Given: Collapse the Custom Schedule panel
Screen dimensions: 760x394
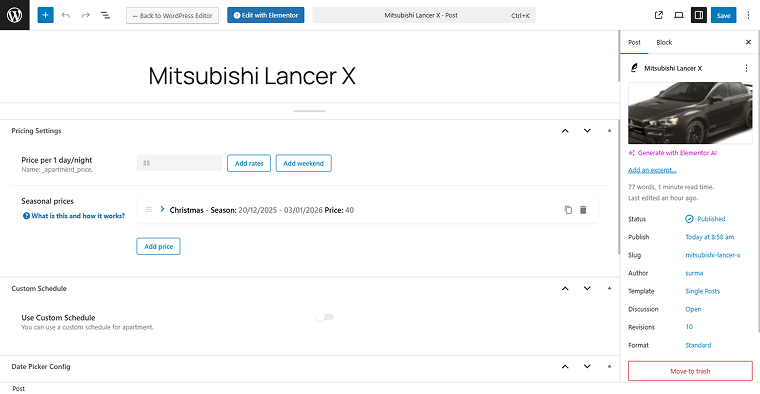Looking at the screenshot, I should [x=609, y=288].
